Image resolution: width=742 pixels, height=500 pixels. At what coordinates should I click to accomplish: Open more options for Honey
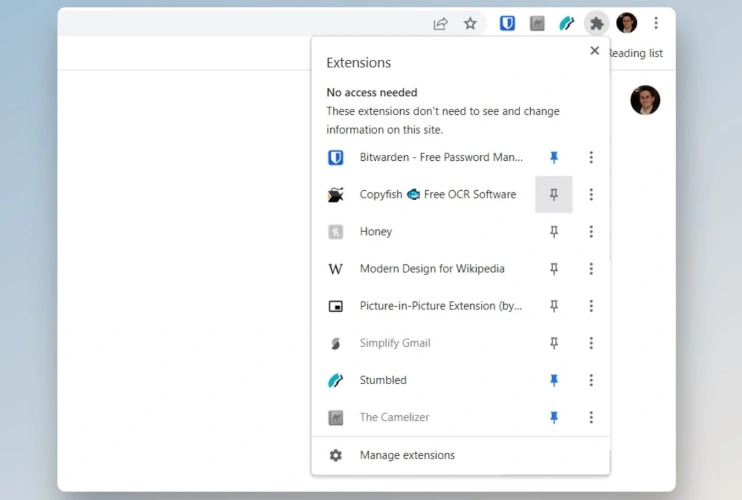(x=591, y=232)
